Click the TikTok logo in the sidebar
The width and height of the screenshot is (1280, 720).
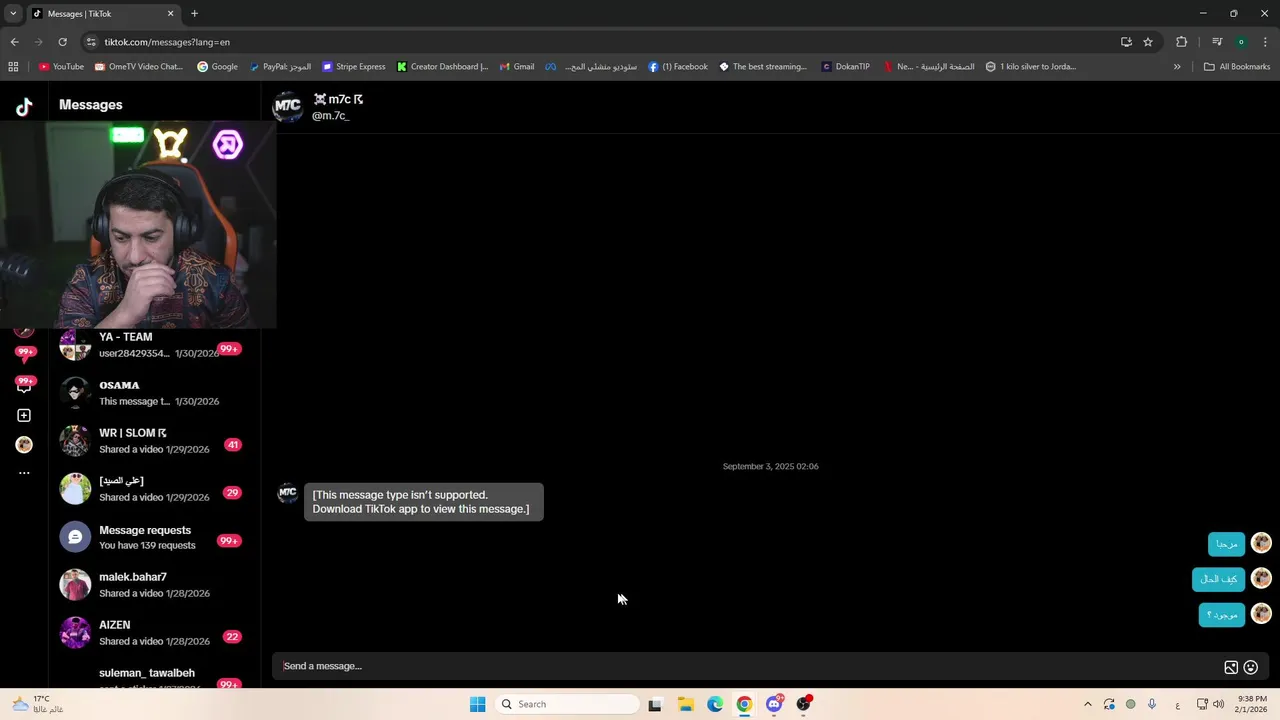point(24,107)
